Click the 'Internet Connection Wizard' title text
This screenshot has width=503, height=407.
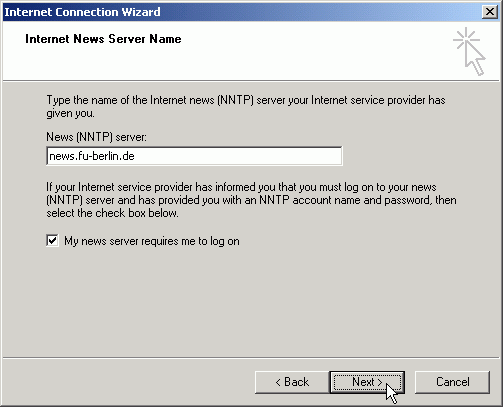coord(82,12)
